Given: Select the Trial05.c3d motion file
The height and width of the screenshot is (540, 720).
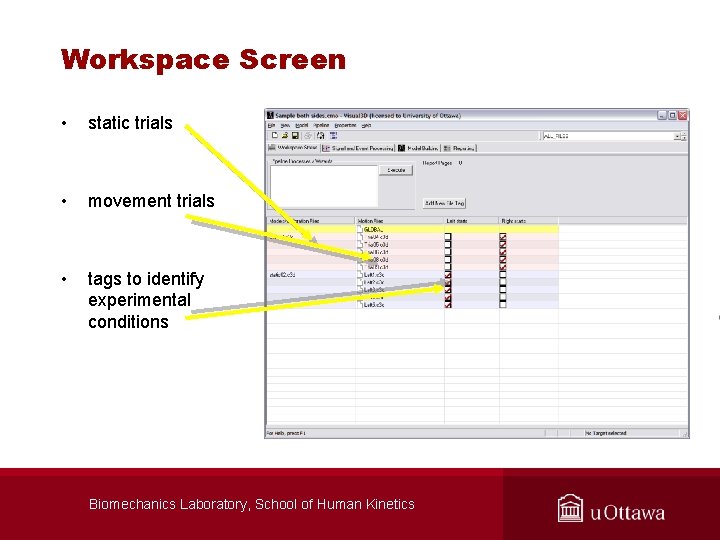Looking at the screenshot, I should pos(376,244).
